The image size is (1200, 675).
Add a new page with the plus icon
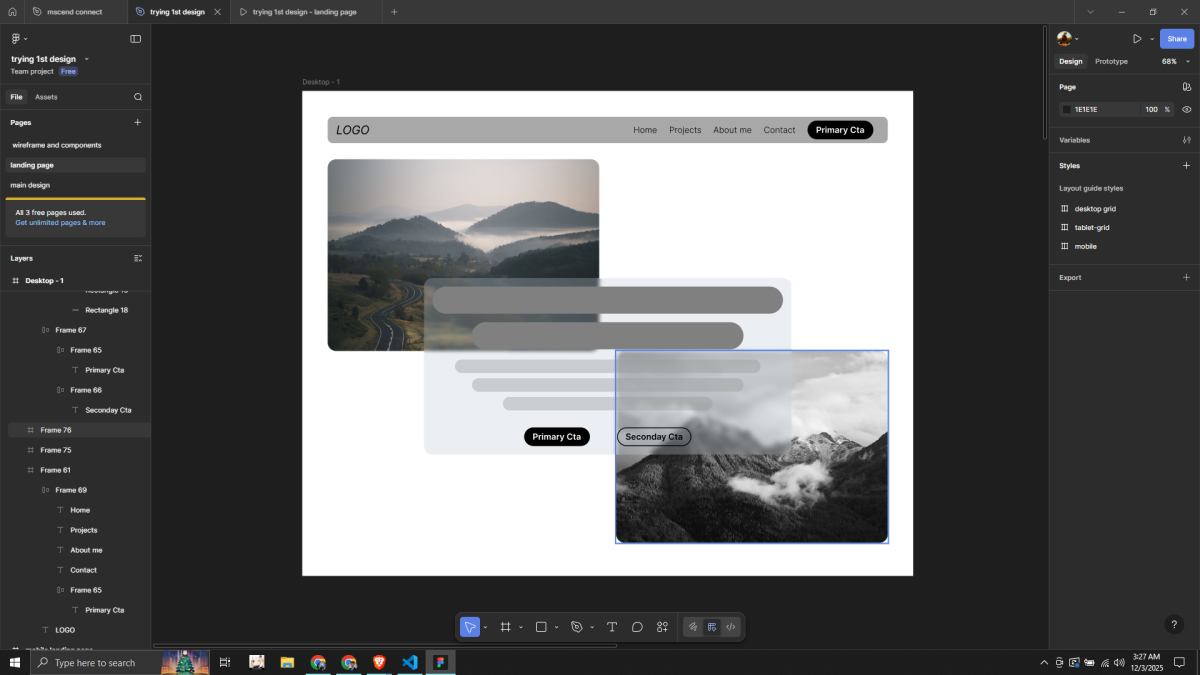(138, 122)
